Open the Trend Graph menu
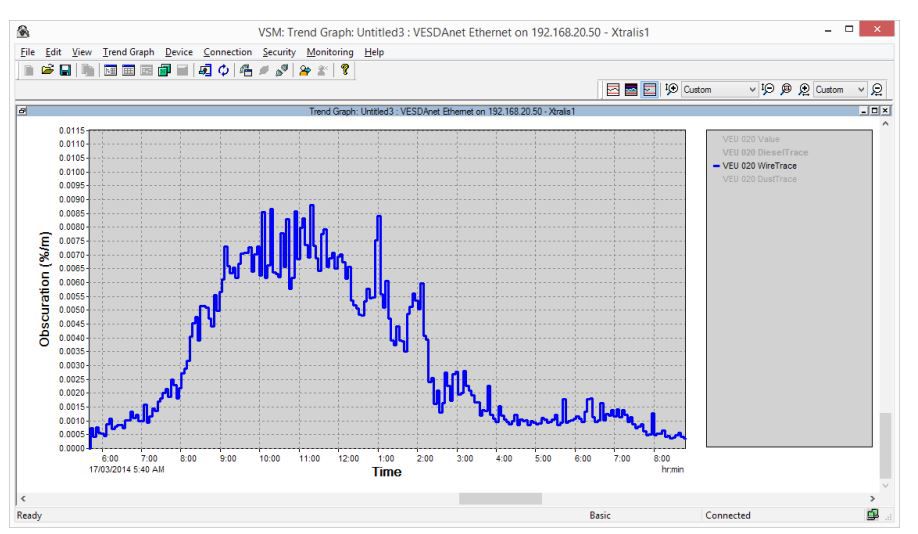 coord(128,52)
